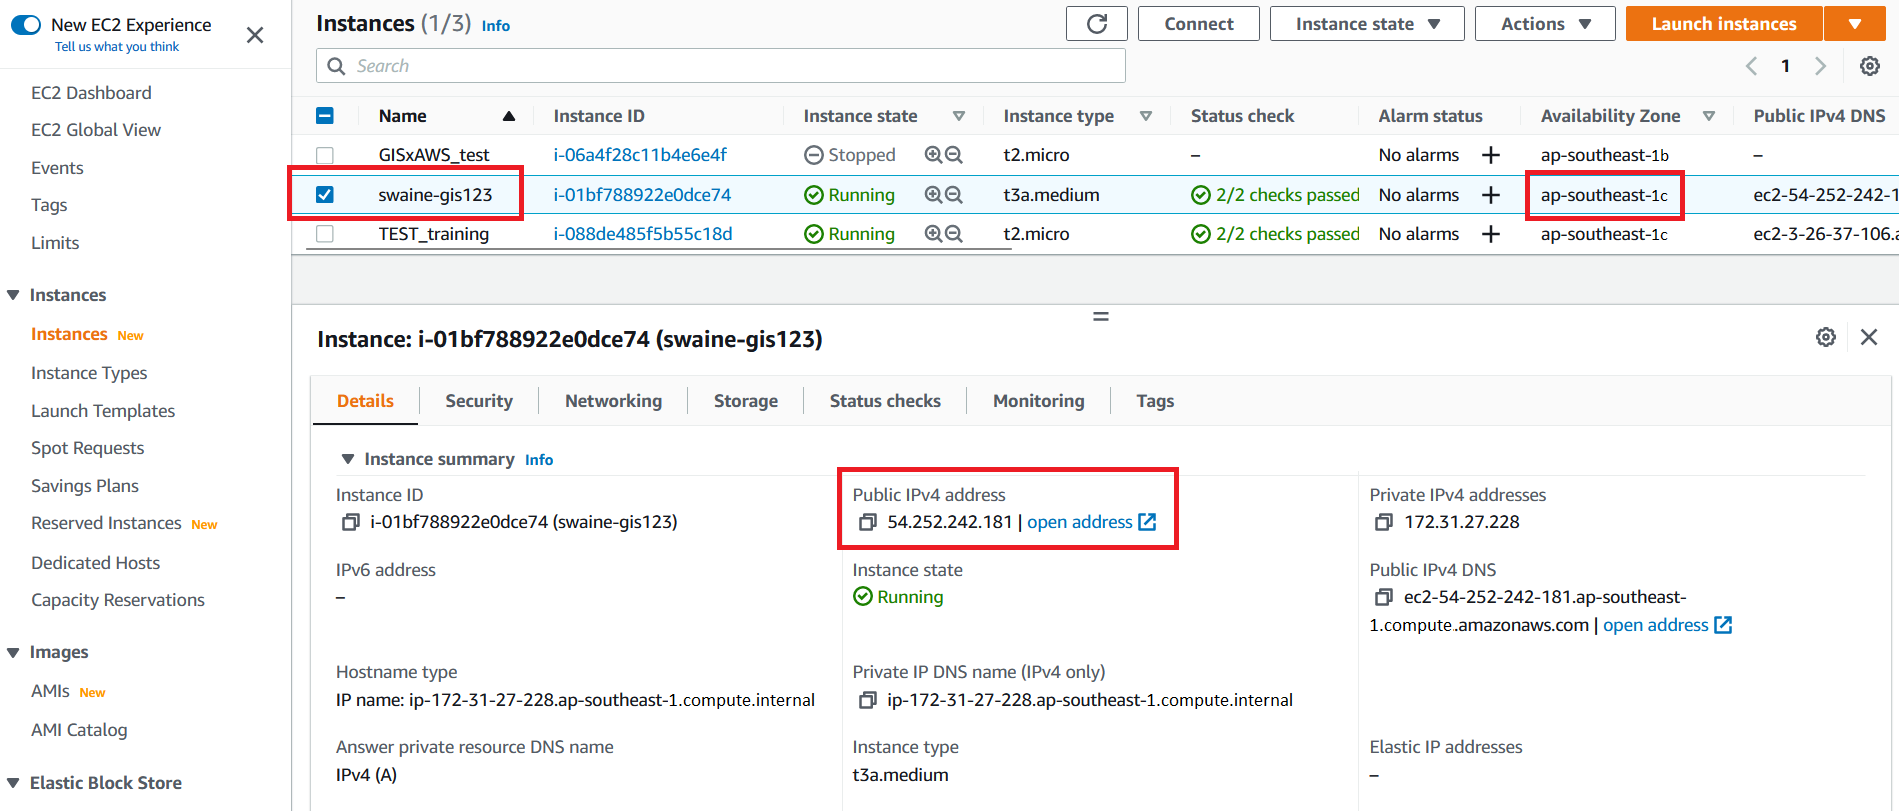Click Info link beside Instance summary
Screen dimensions: 1899x811
539,460
